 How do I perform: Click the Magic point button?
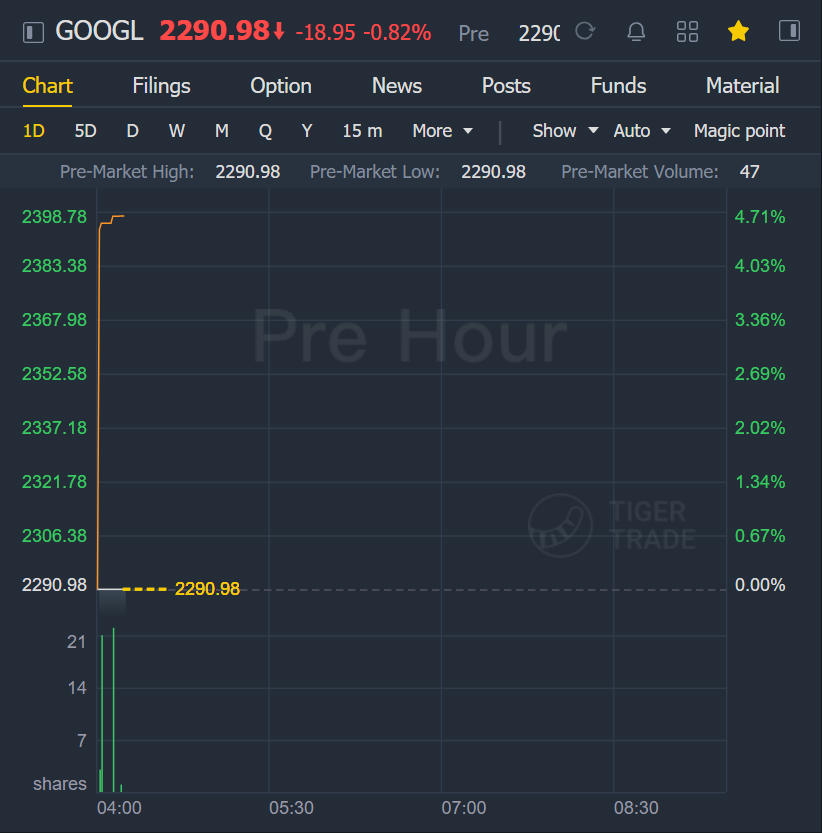point(739,131)
